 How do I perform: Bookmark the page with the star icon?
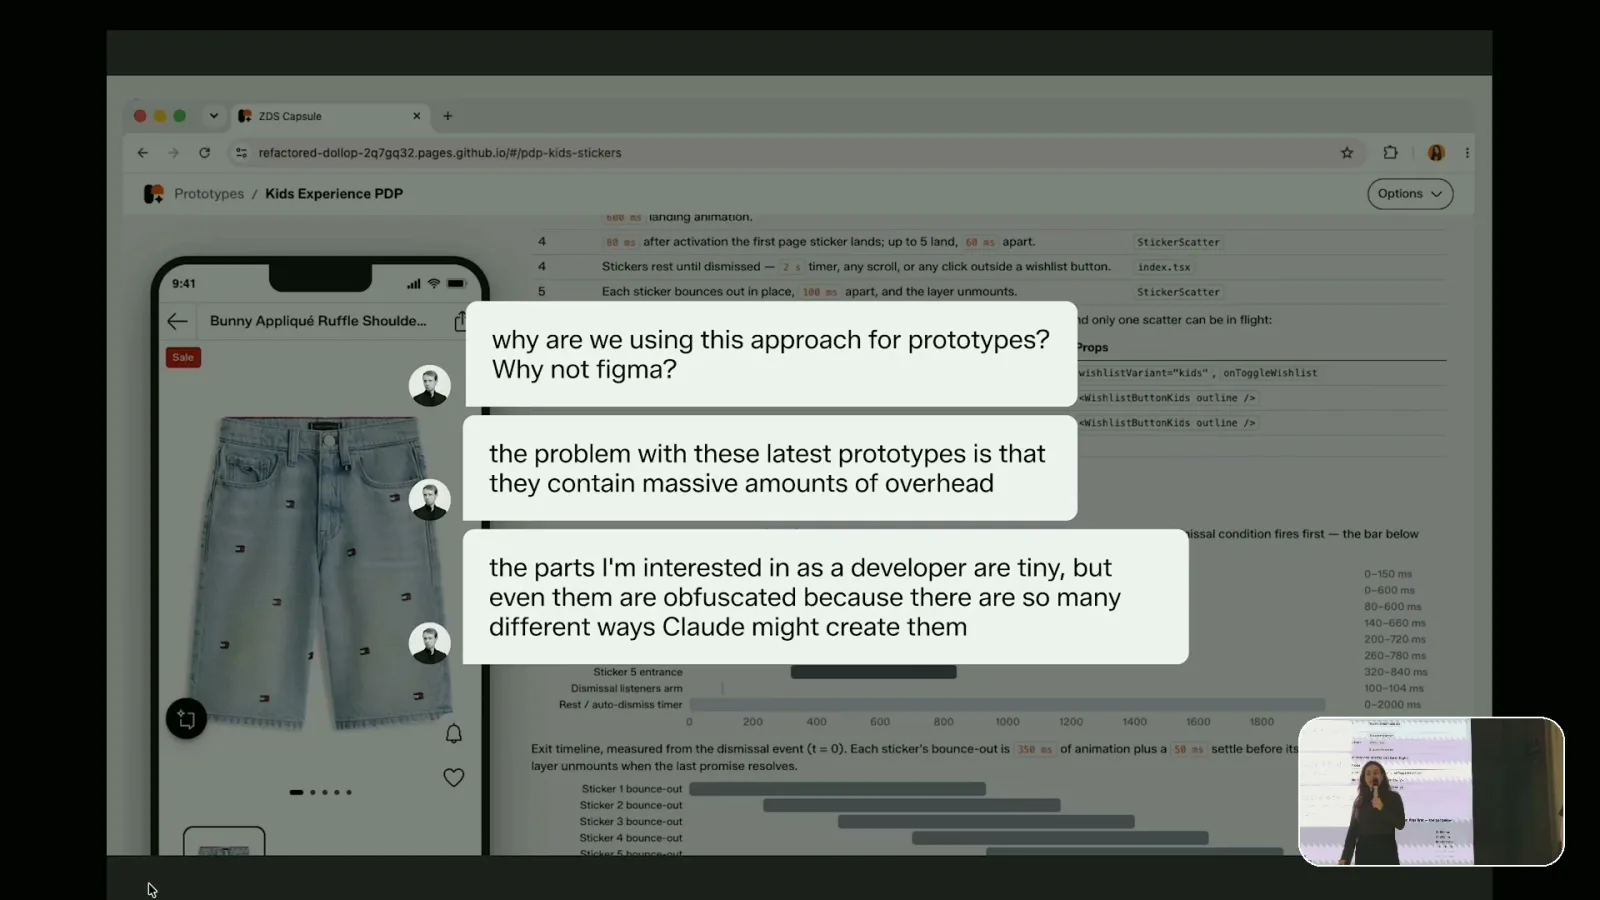tap(1347, 153)
